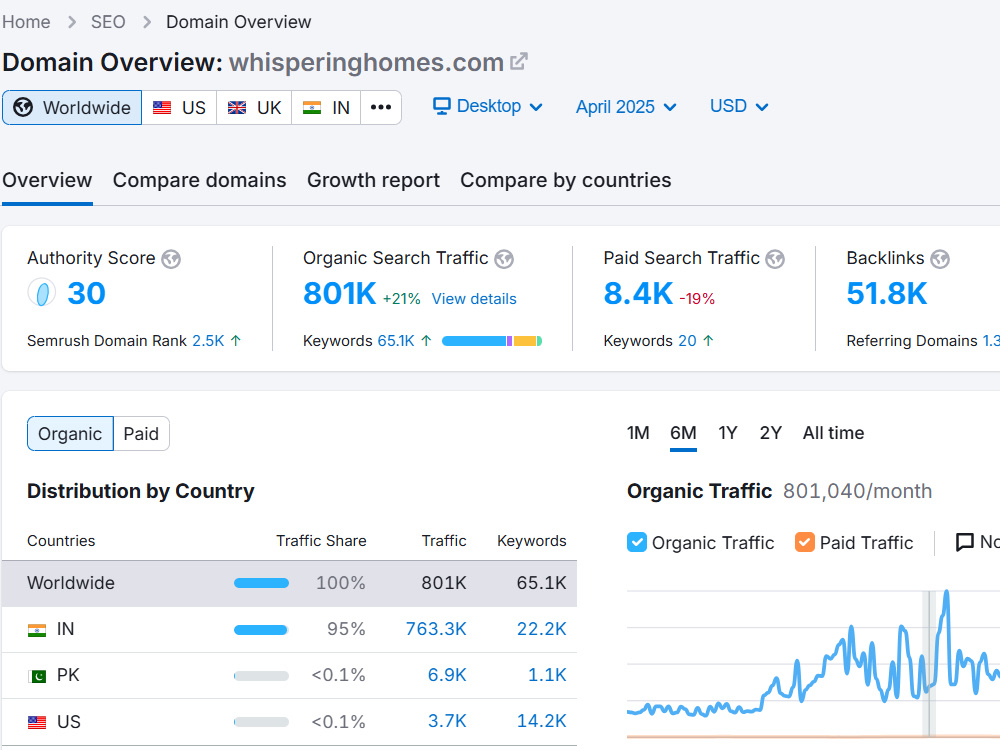Open more countries via three-dots button
Image resolution: width=1000 pixels, height=750 pixels.
(381, 107)
